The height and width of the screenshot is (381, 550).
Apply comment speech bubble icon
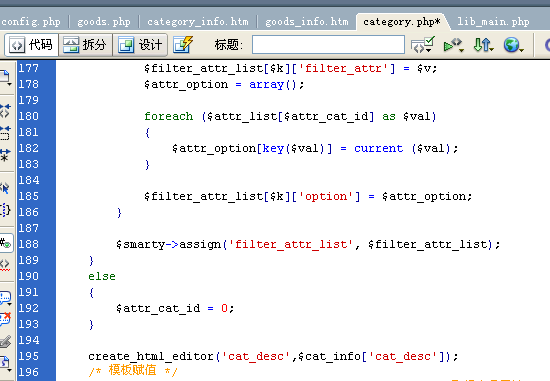[6, 298]
